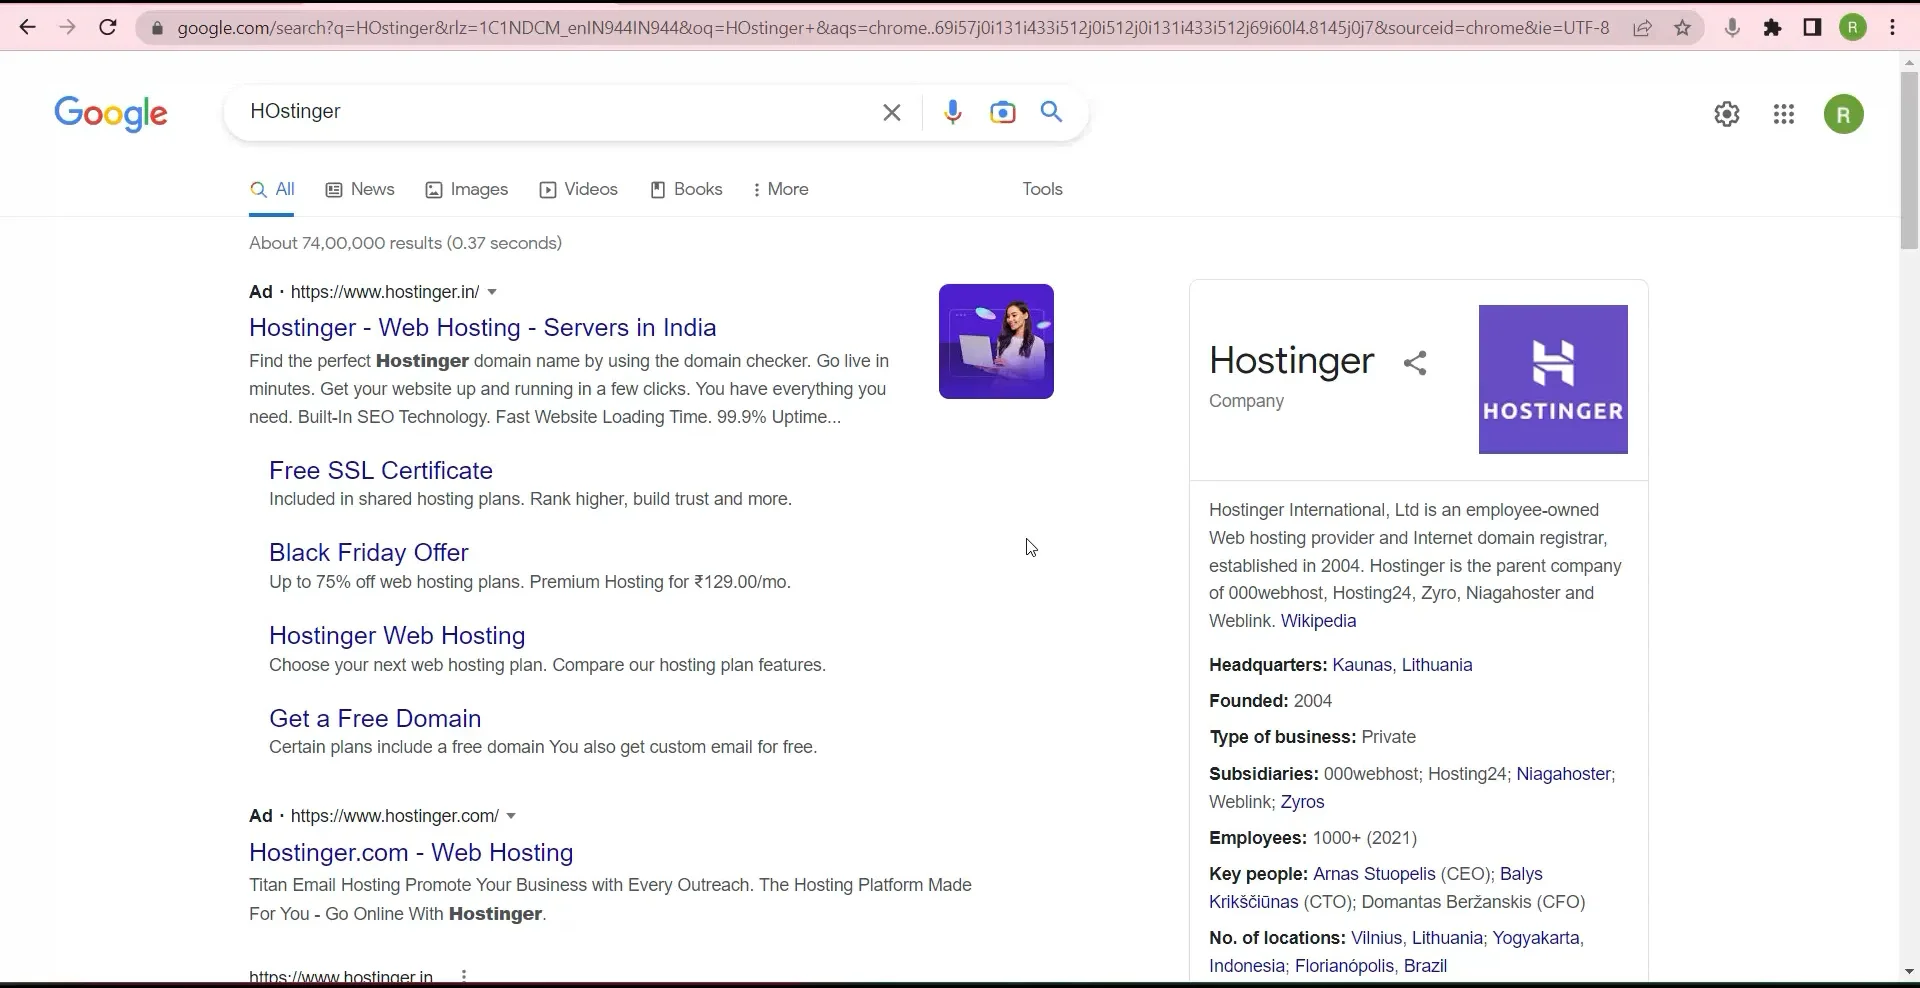This screenshot has height=988, width=1920.
Task: Switch to the Images tab
Action: coord(467,189)
